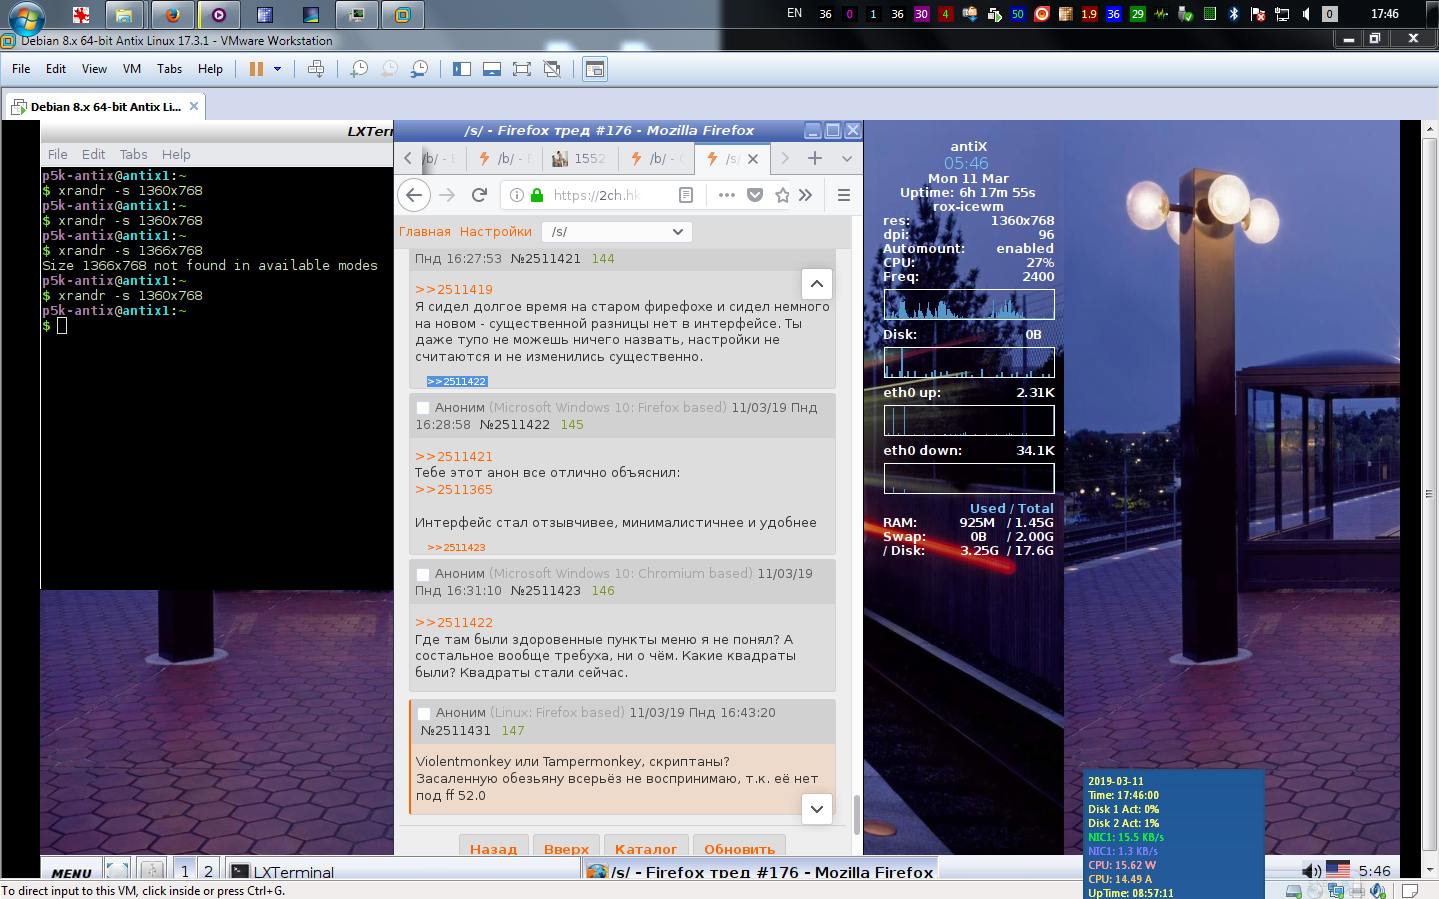The image size is (1439, 899).
Task: Take a VMware snapshot
Action: tap(358, 69)
